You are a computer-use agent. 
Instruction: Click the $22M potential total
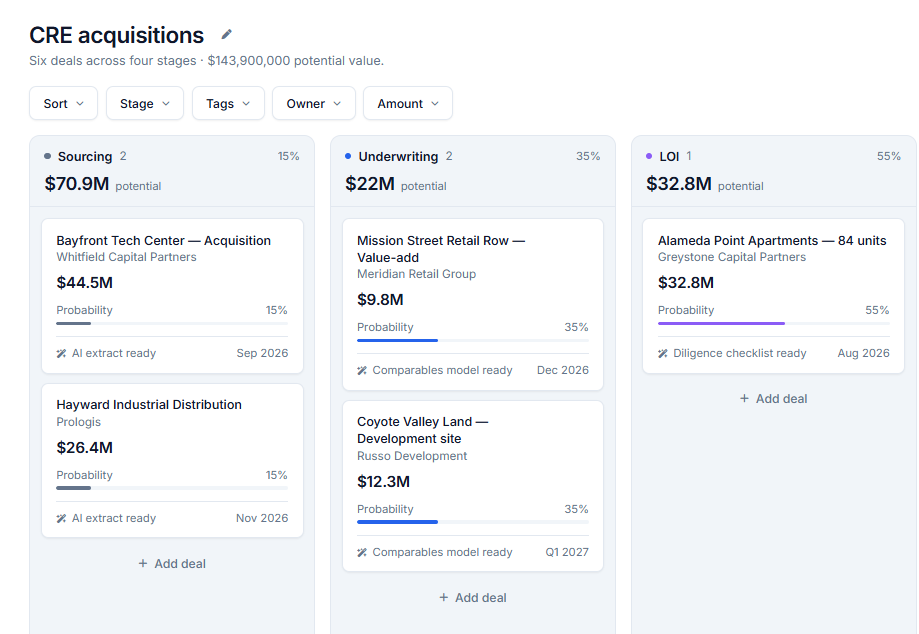[x=370, y=184]
